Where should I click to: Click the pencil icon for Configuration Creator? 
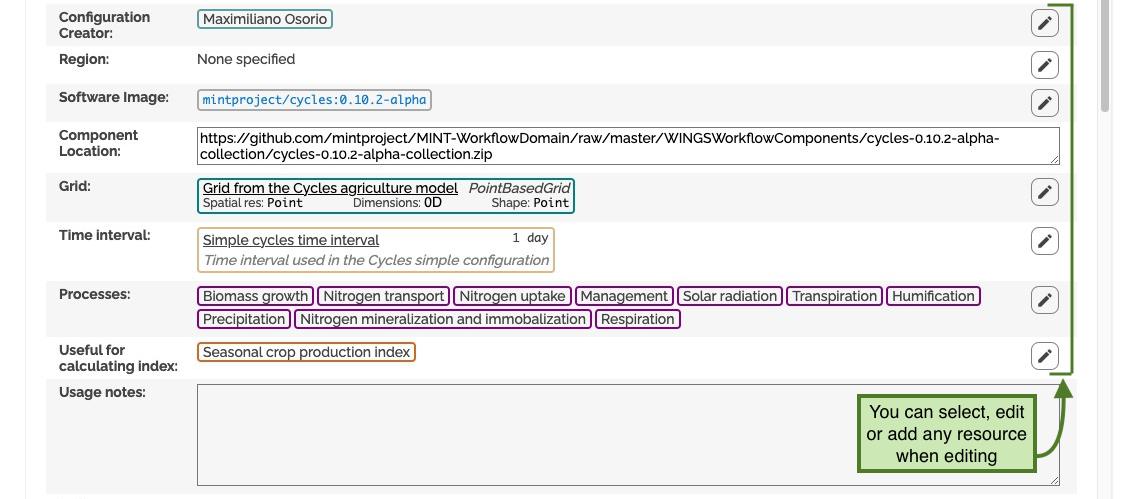coord(1044,23)
